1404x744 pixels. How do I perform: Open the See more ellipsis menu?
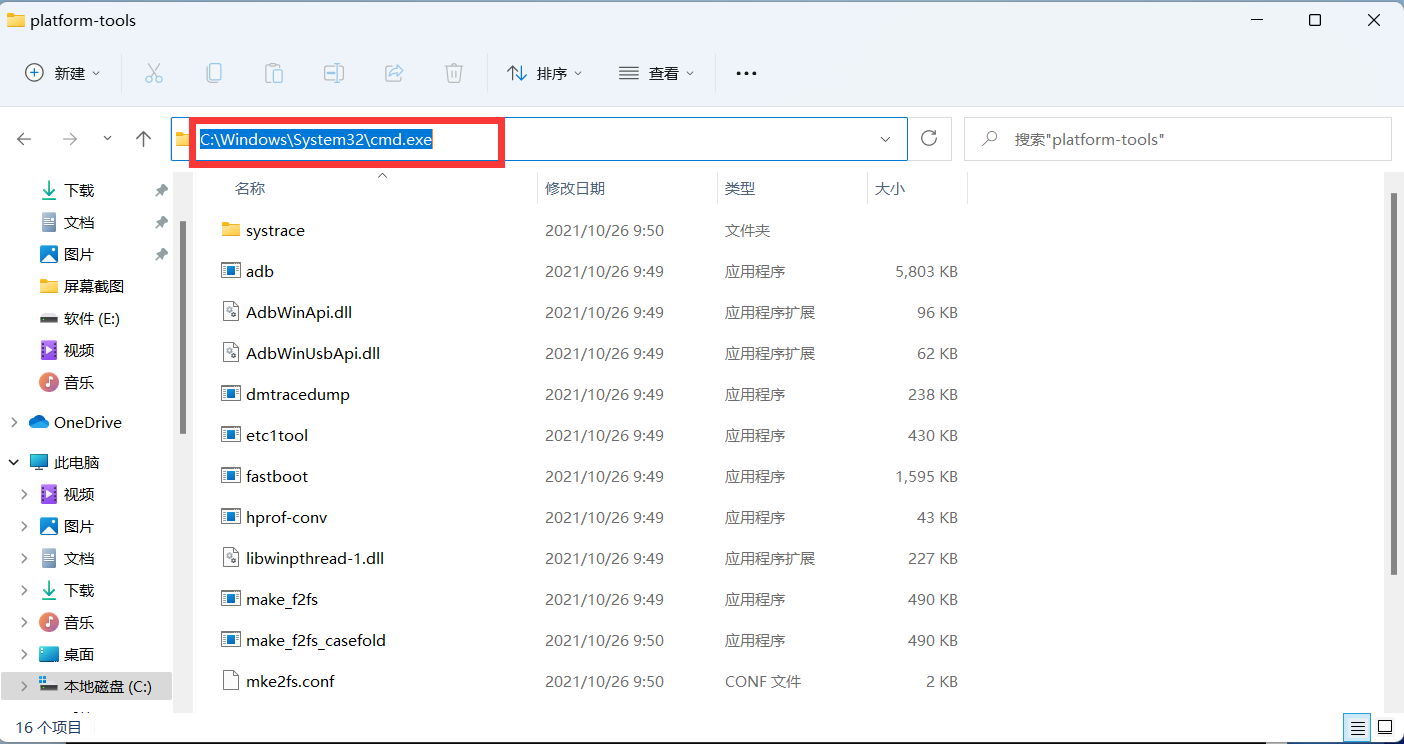(x=746, y=73)
